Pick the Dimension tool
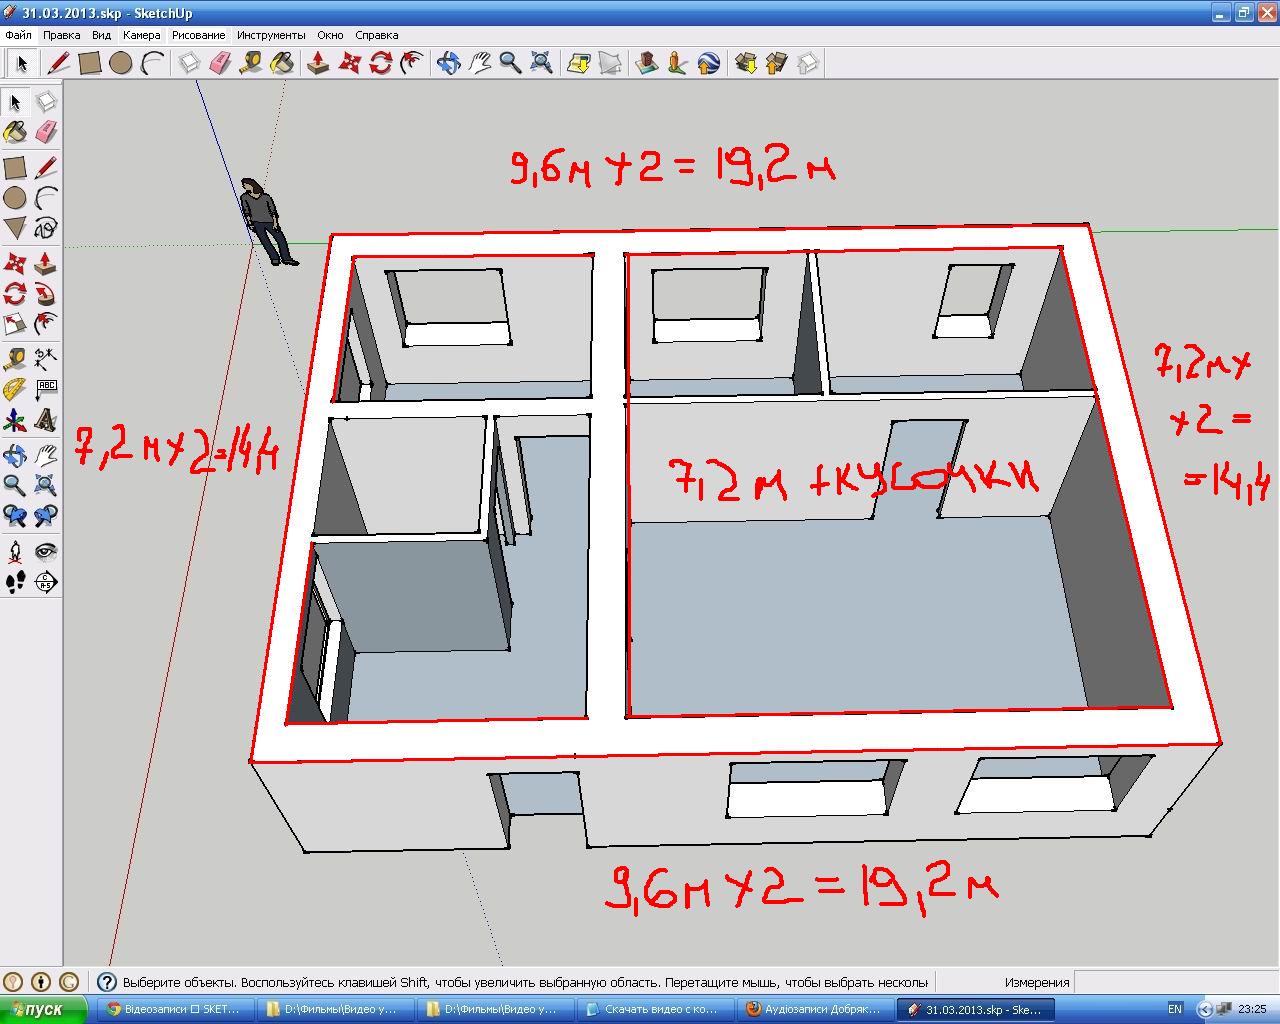The height and width of the screenshot is (1024, 1280). (x=46, y=357)
